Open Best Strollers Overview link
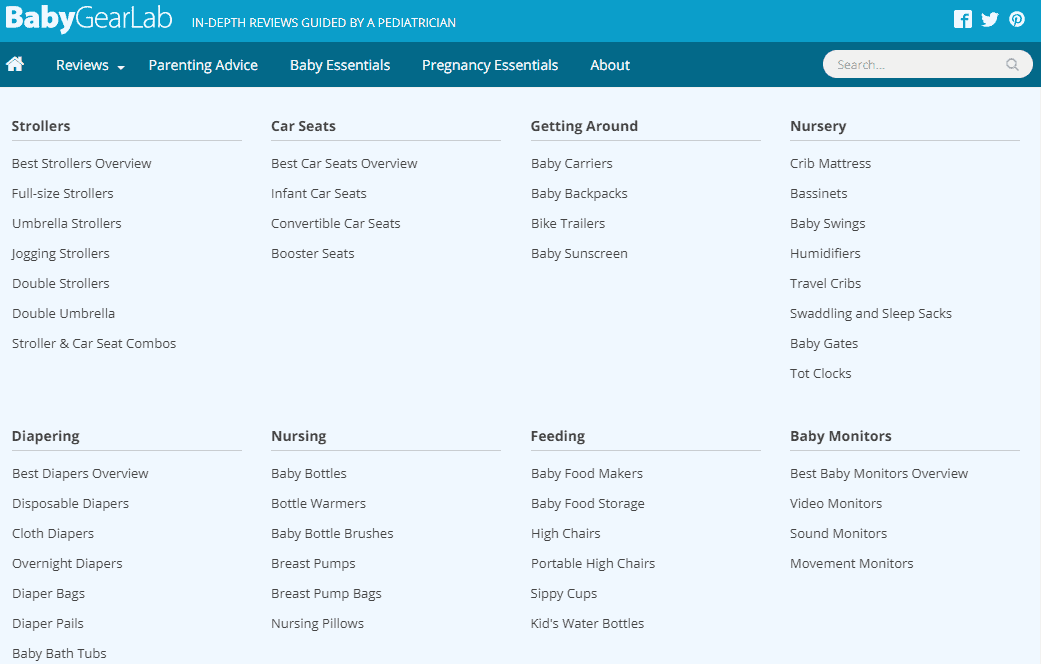The width and height of the screenshot is (1041, 664). coord(82,163)
